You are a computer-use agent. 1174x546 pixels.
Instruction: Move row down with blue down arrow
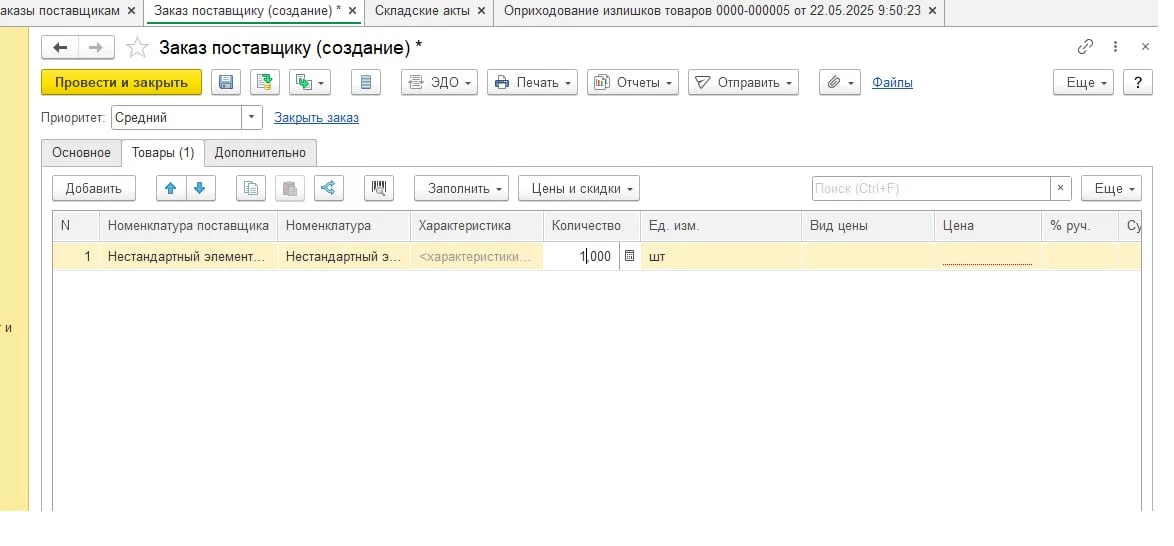200,189
